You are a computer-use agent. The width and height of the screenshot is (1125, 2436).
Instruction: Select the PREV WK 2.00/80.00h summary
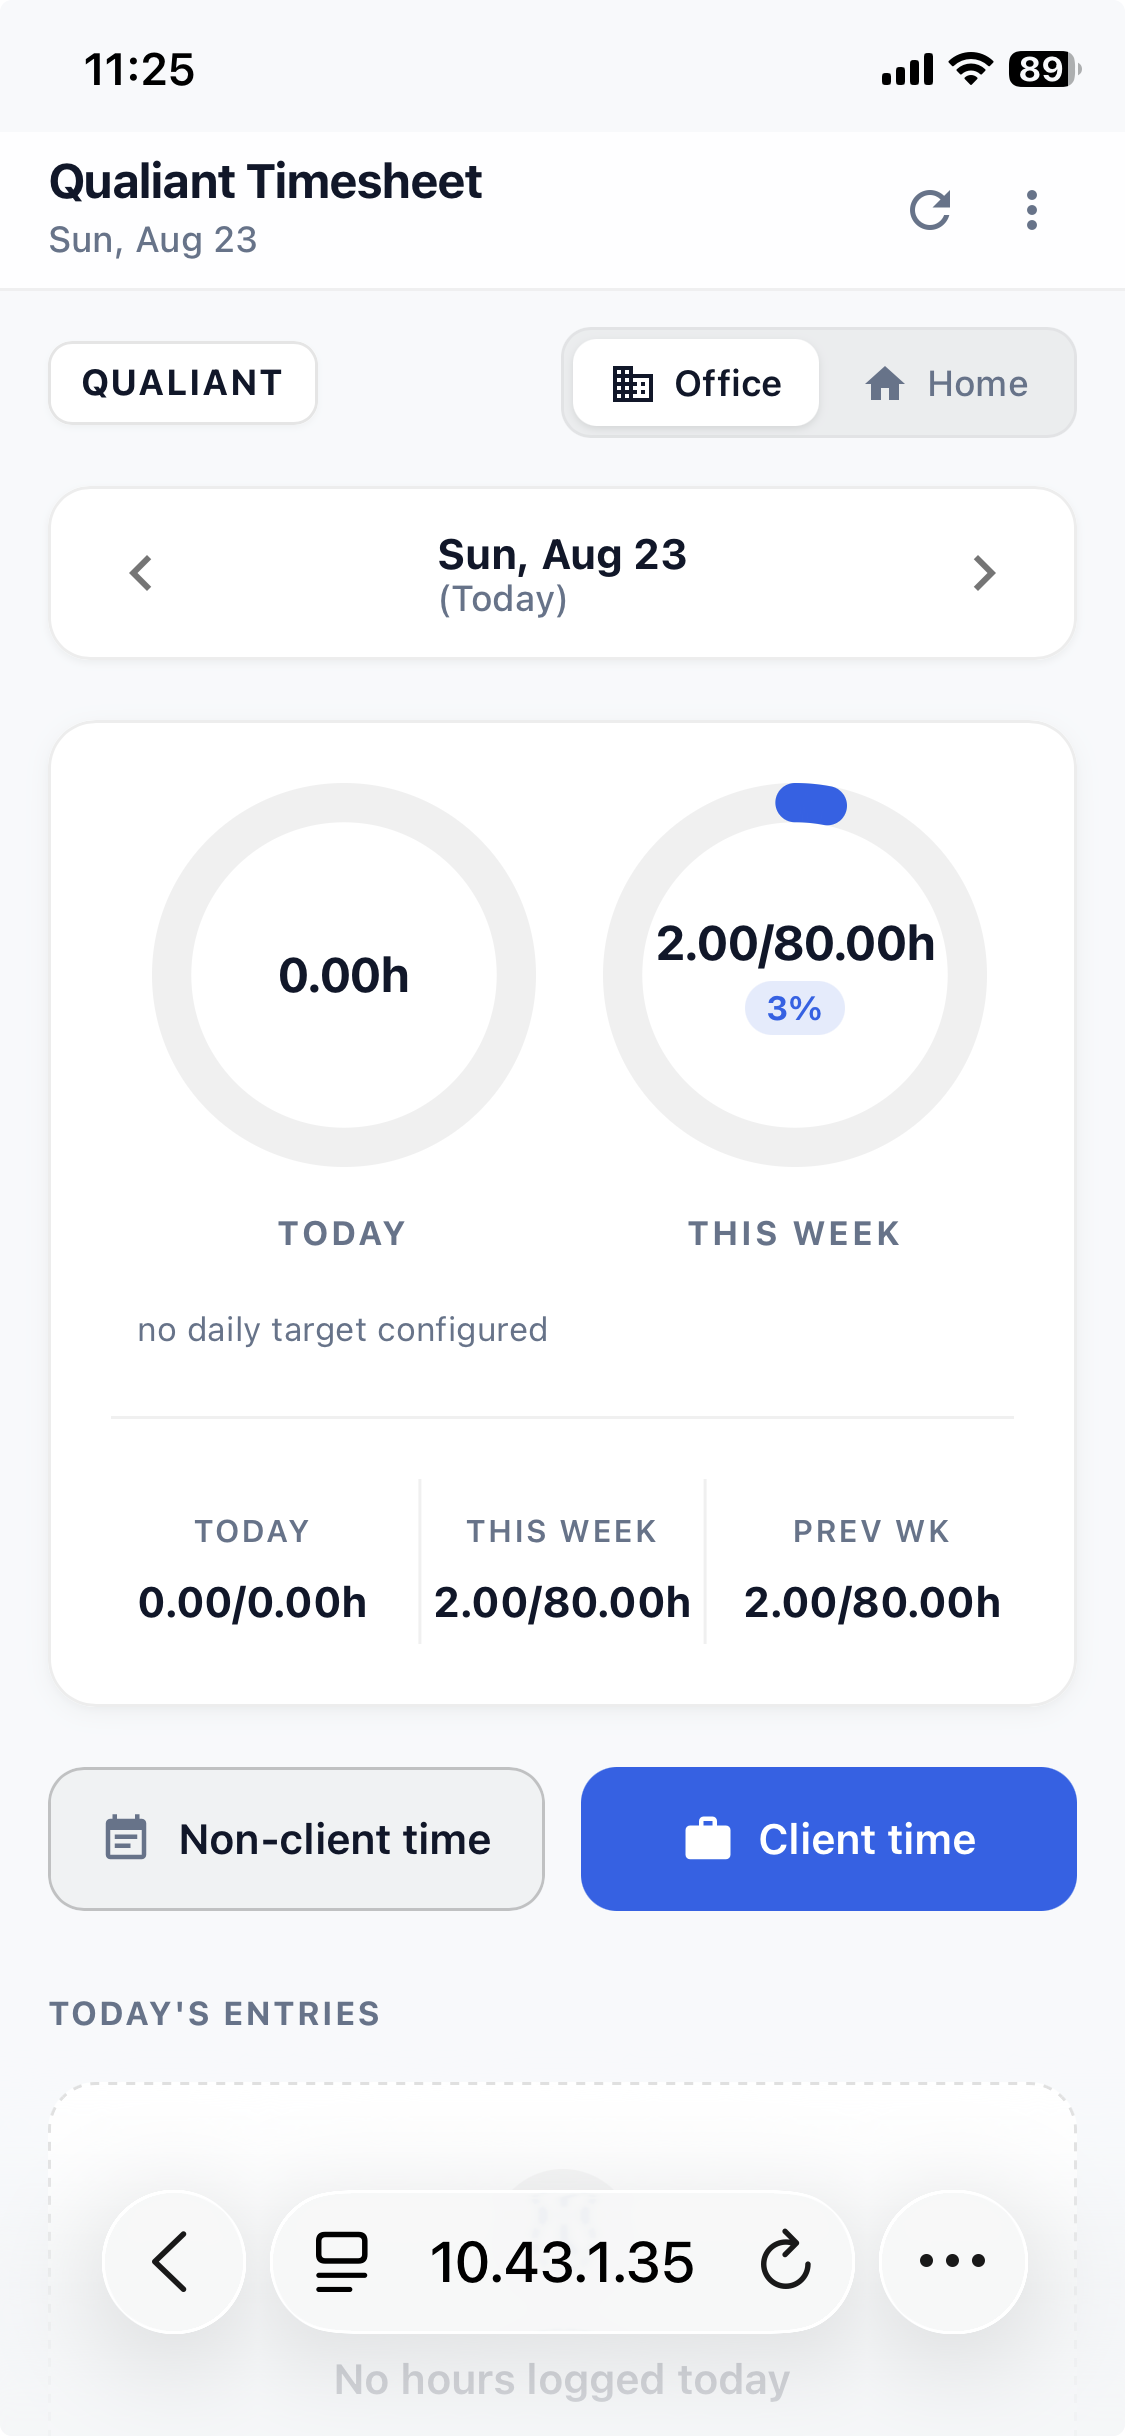[872, 1566]
